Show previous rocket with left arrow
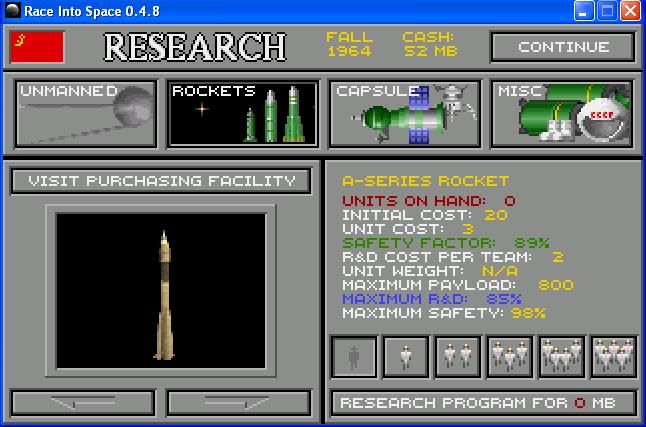646x427 pixels. coord(83,403)
